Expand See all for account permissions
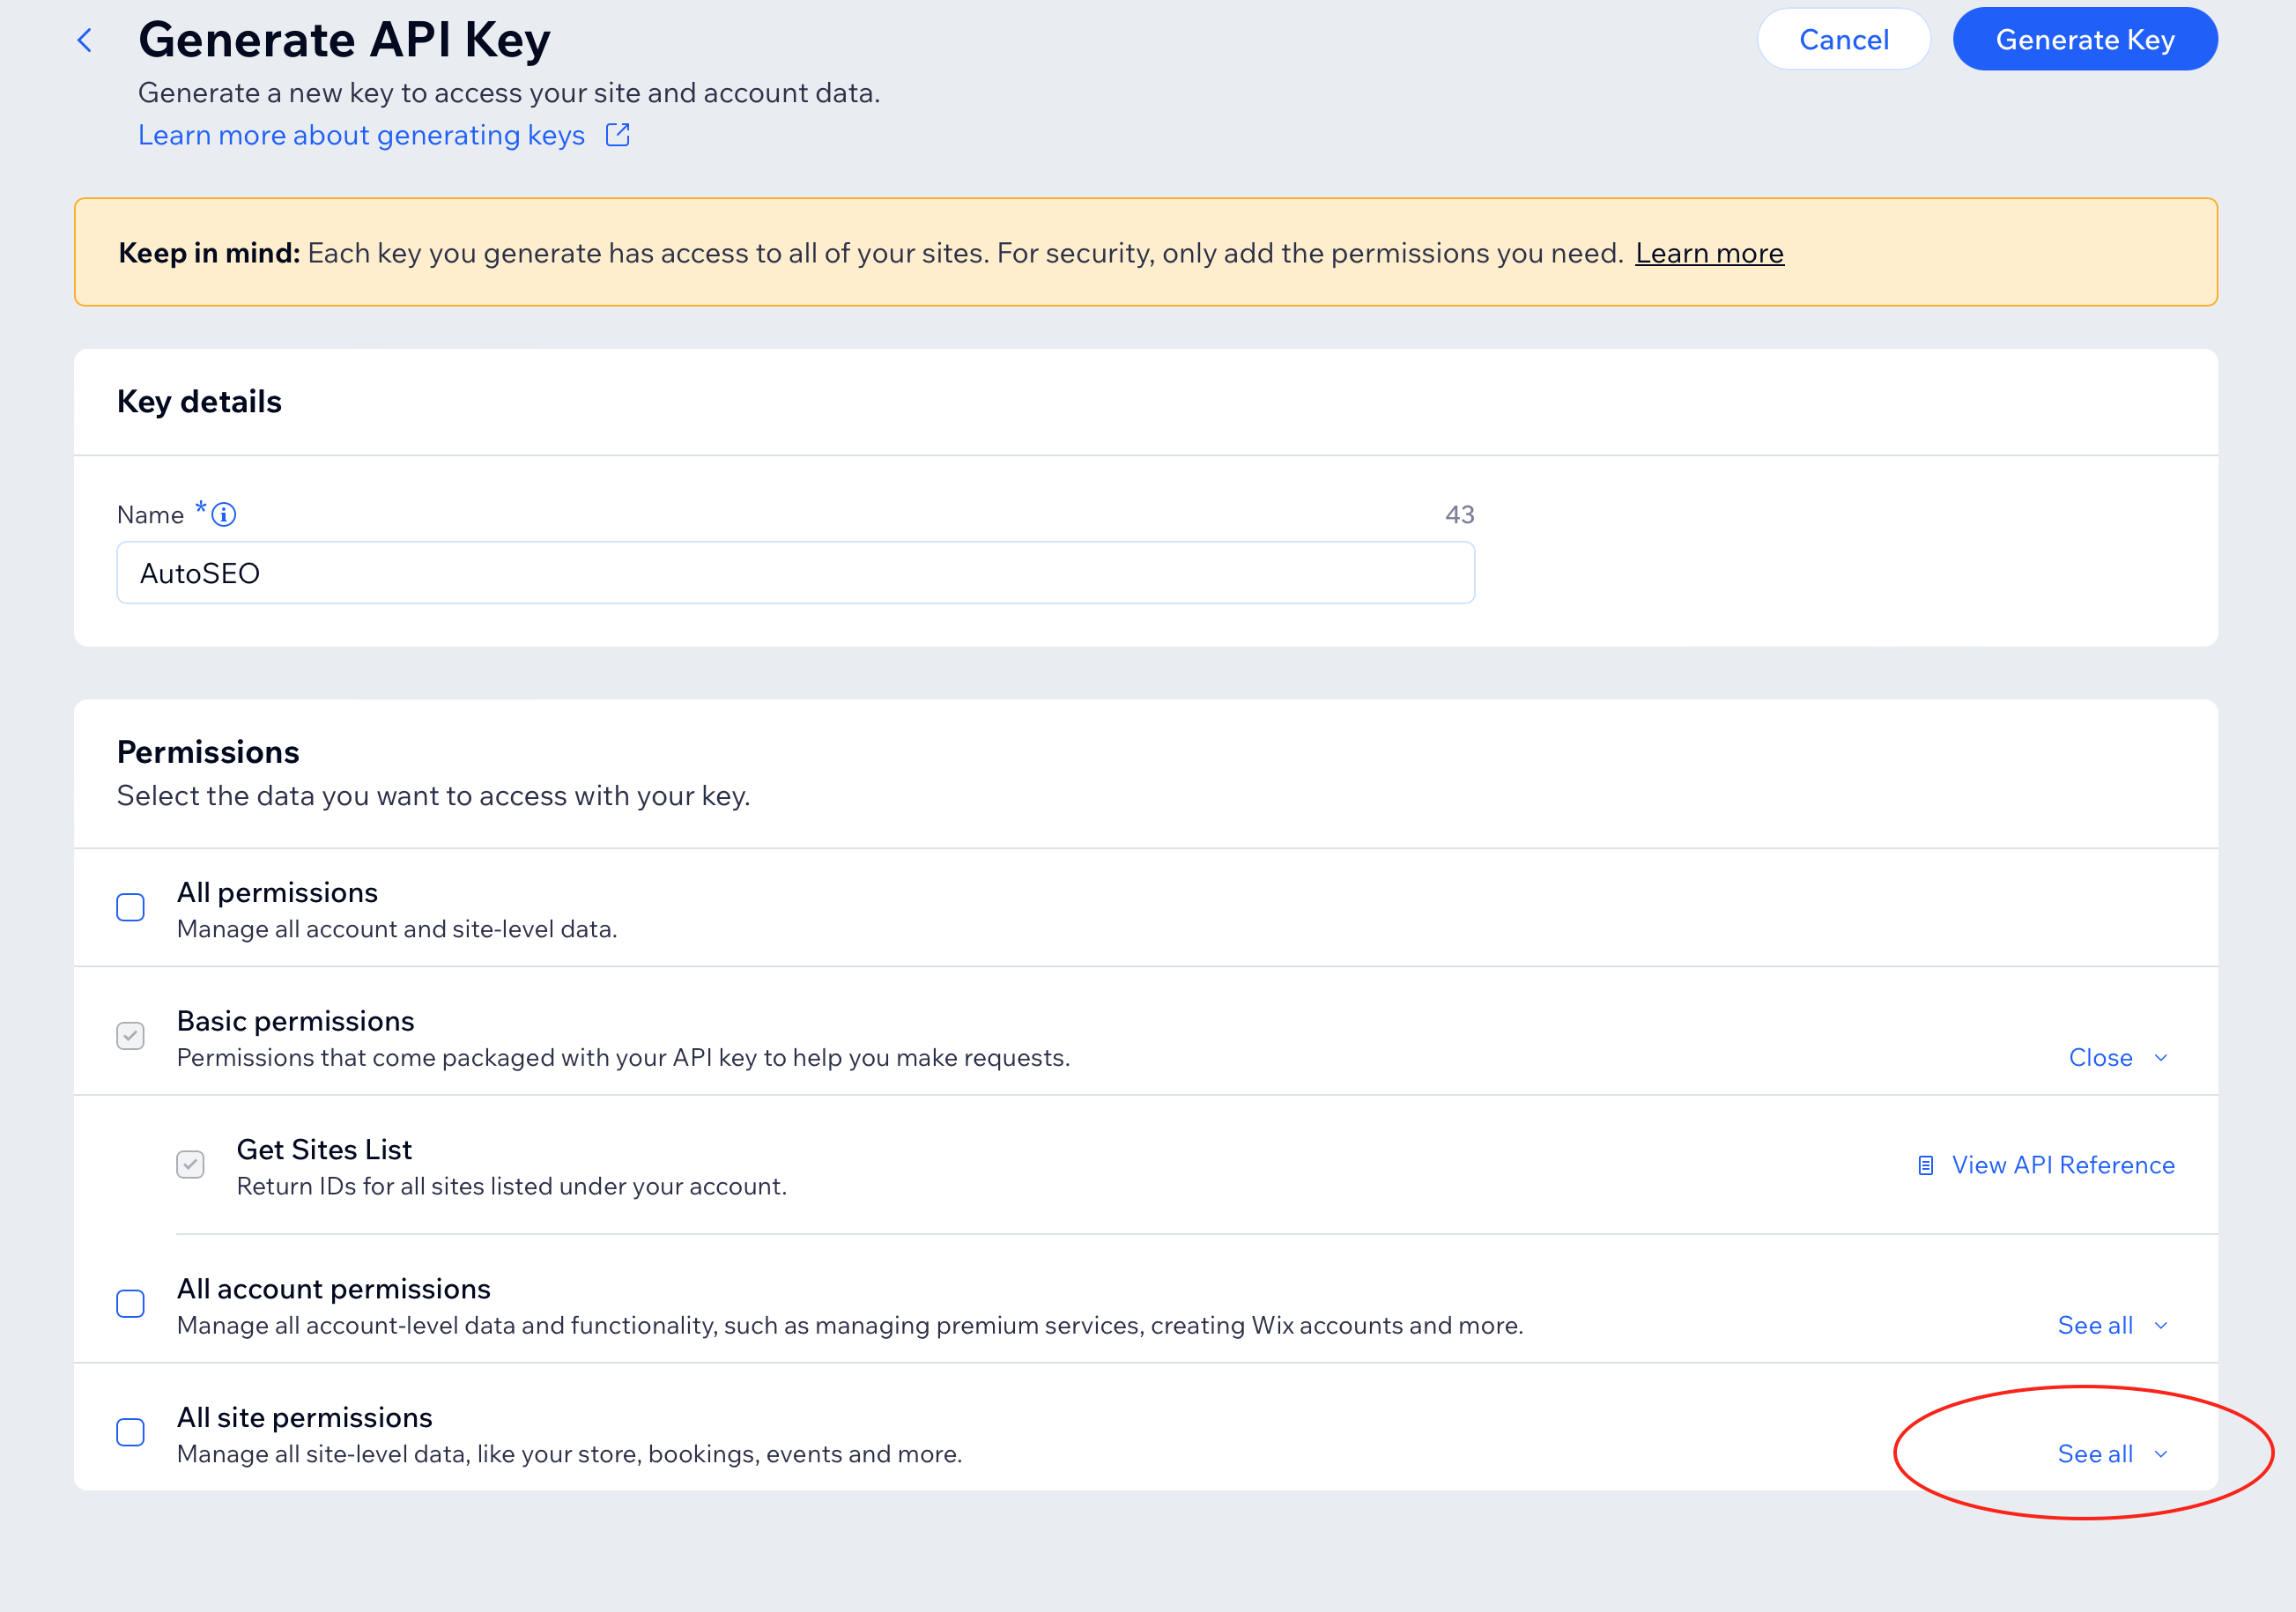Viewport: 2296px width, 1612px height. pos(2095,1325)
